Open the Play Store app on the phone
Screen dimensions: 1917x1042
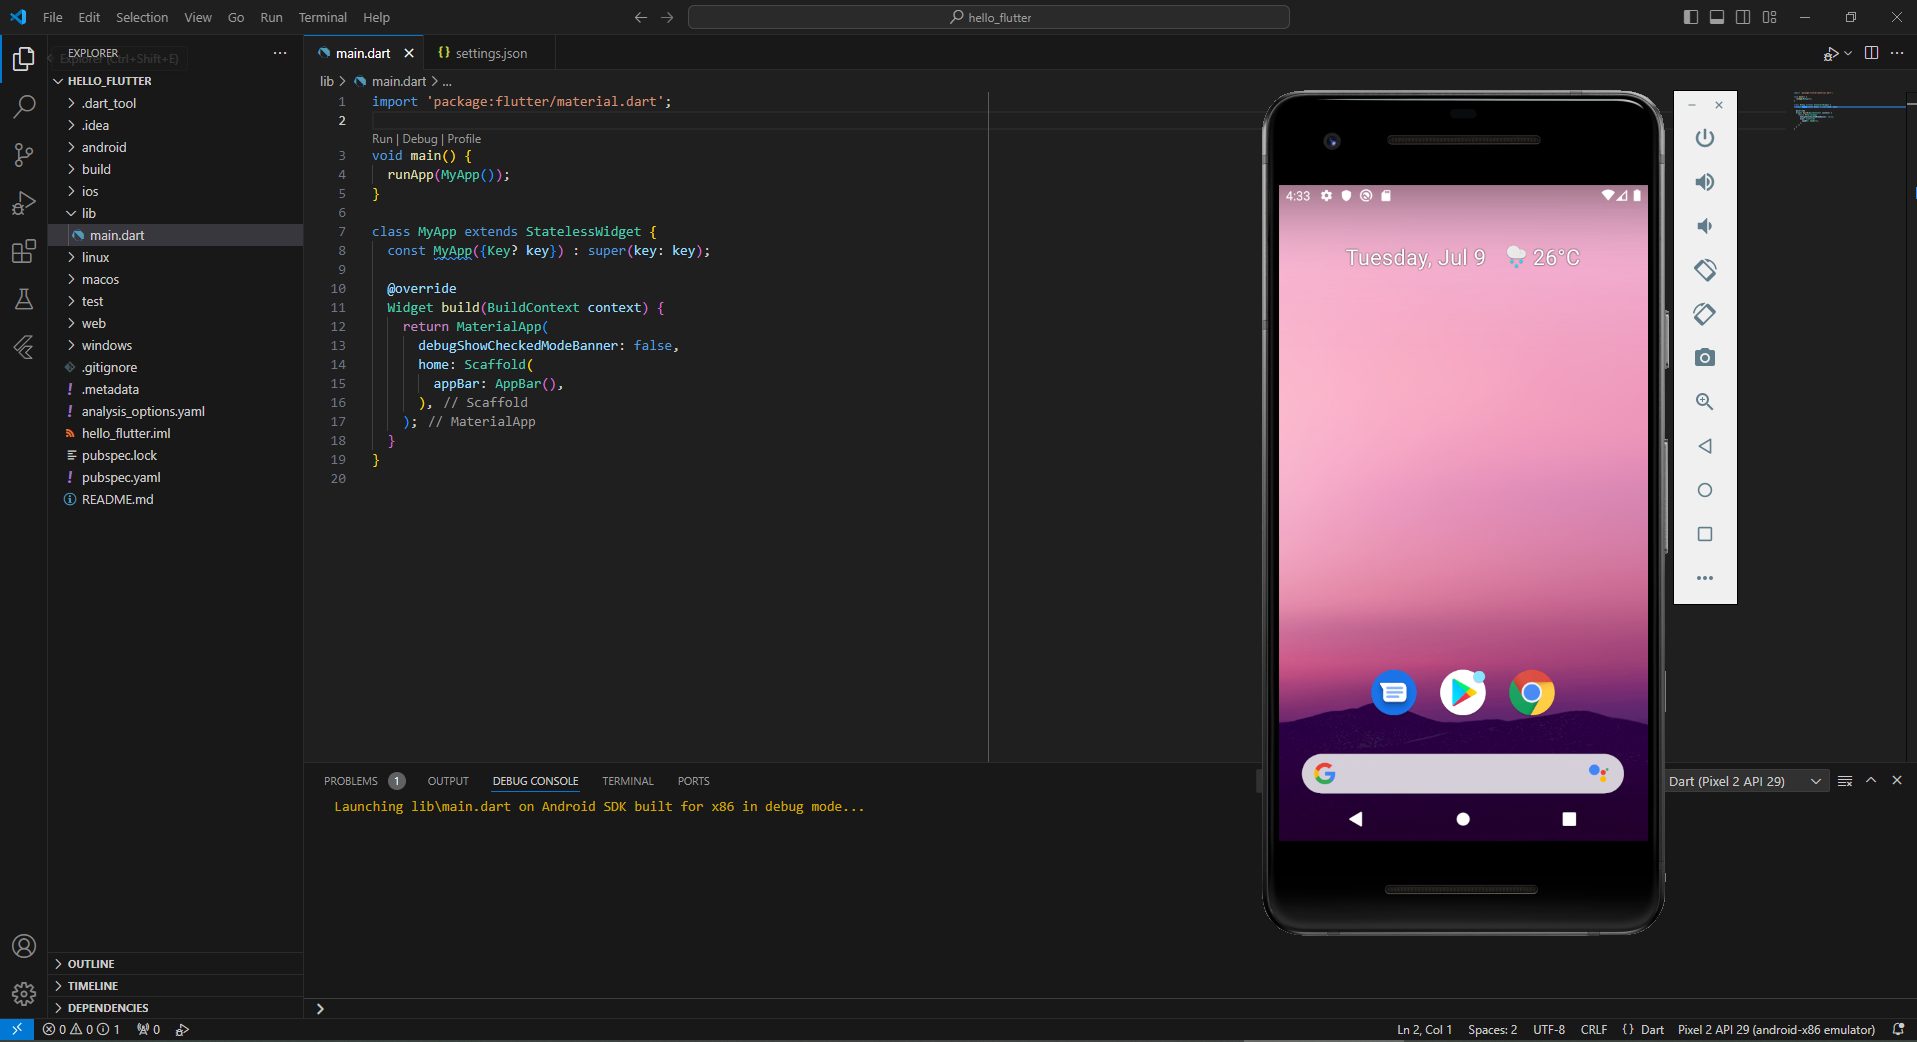pyautogui.click(x=1463, y=693)
